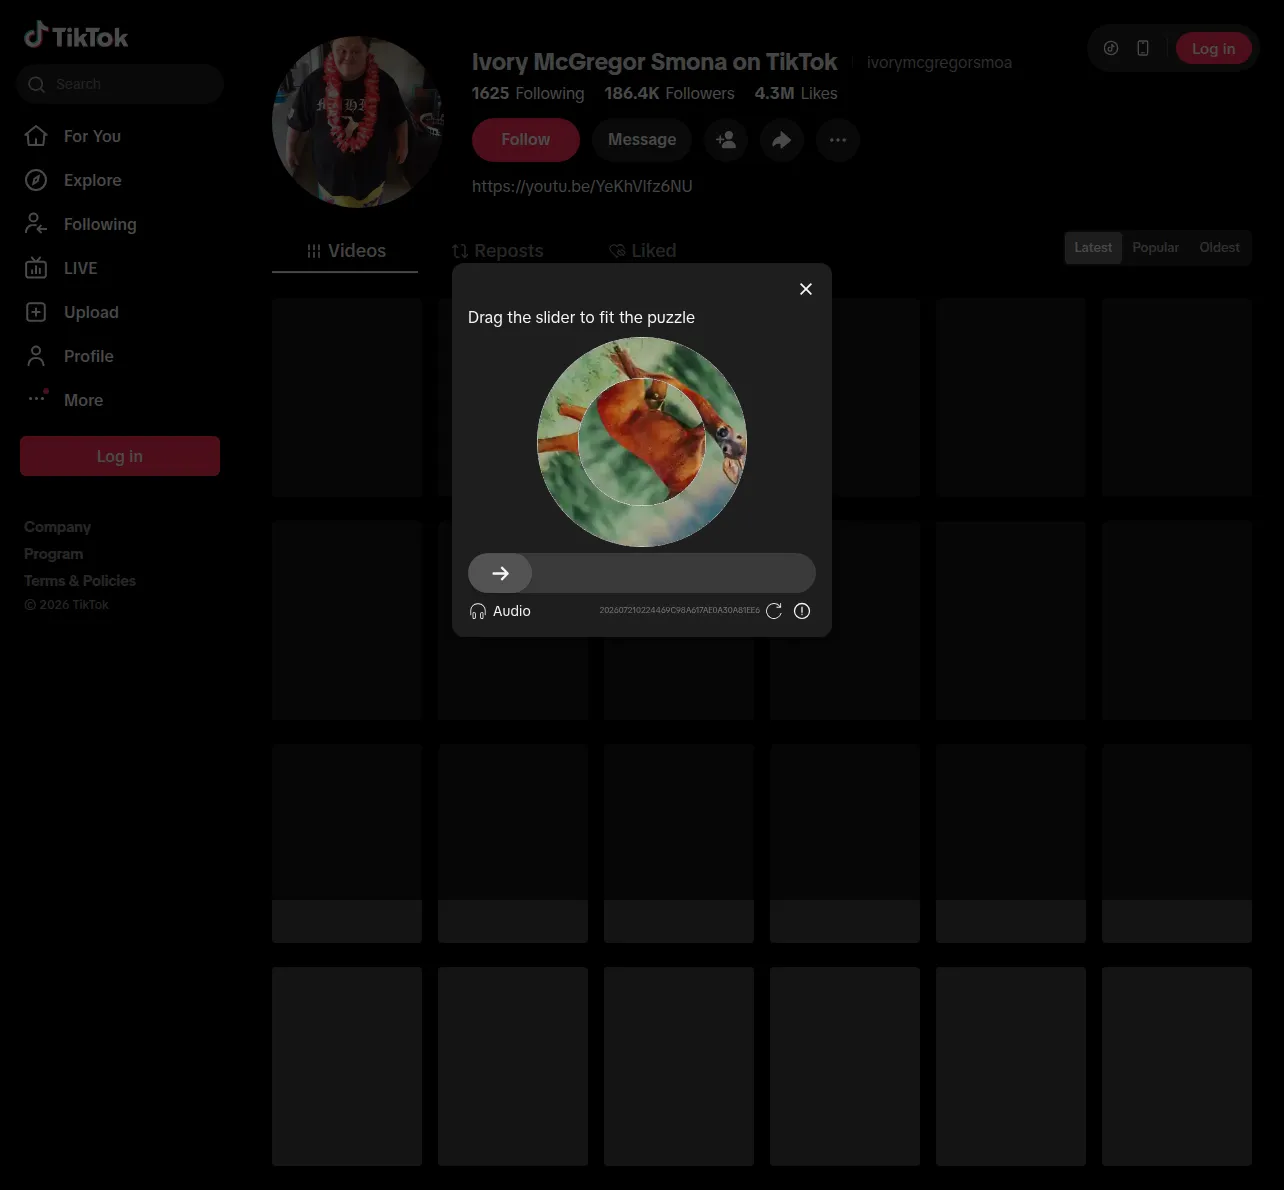Switch to the Videos tab
Screen dimensions: 1284x1190
[x=345, y=251]
